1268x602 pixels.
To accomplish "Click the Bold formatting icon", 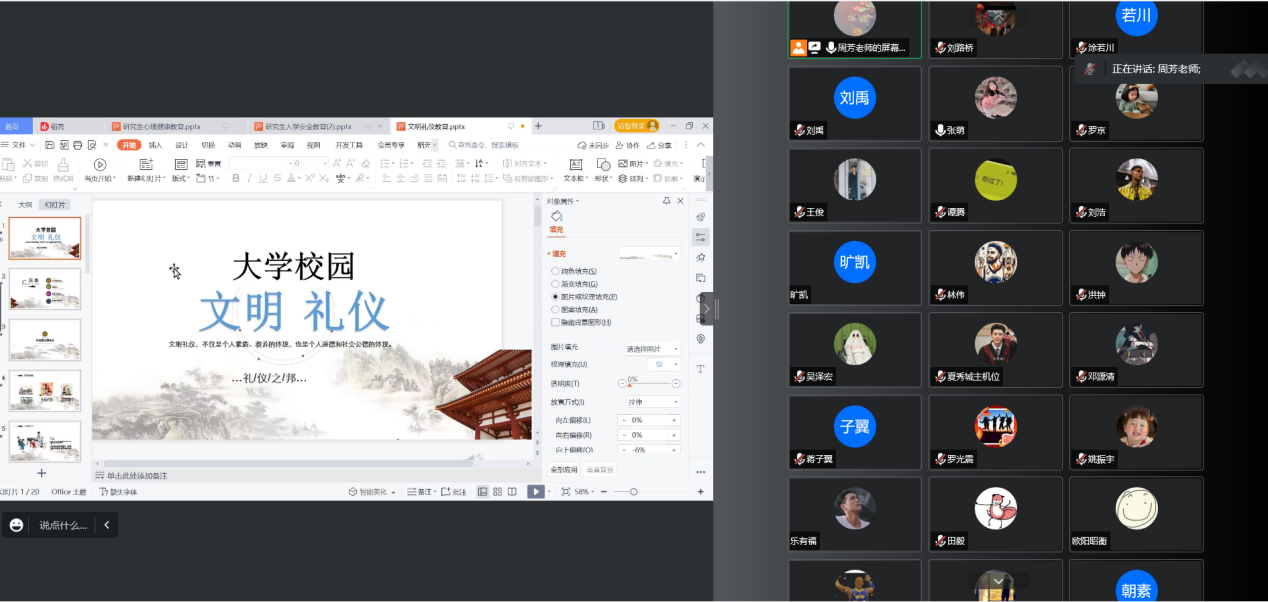I will [x=236, y=178].
